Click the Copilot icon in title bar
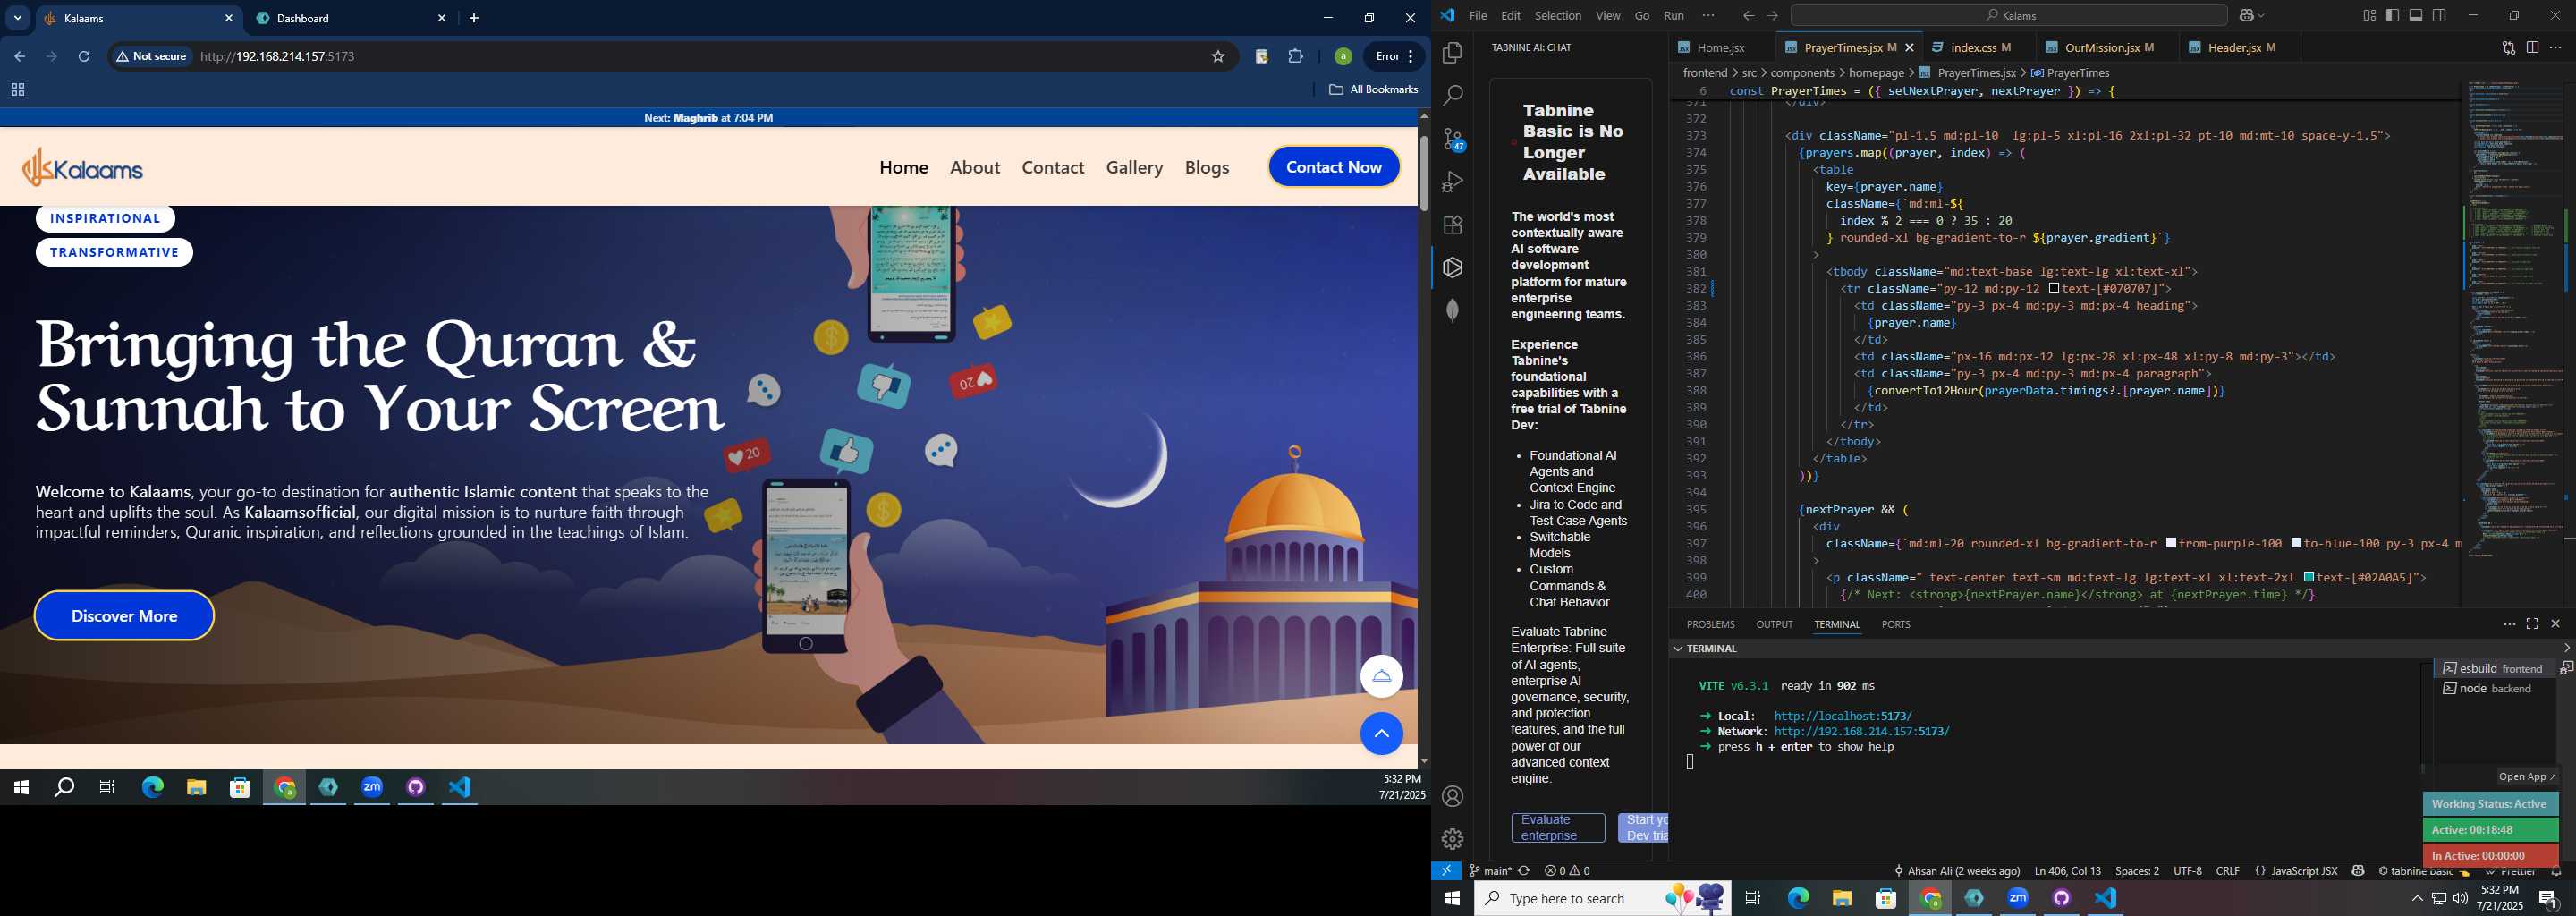This screenshot has width=2576, height=916. pos(2247,16)
